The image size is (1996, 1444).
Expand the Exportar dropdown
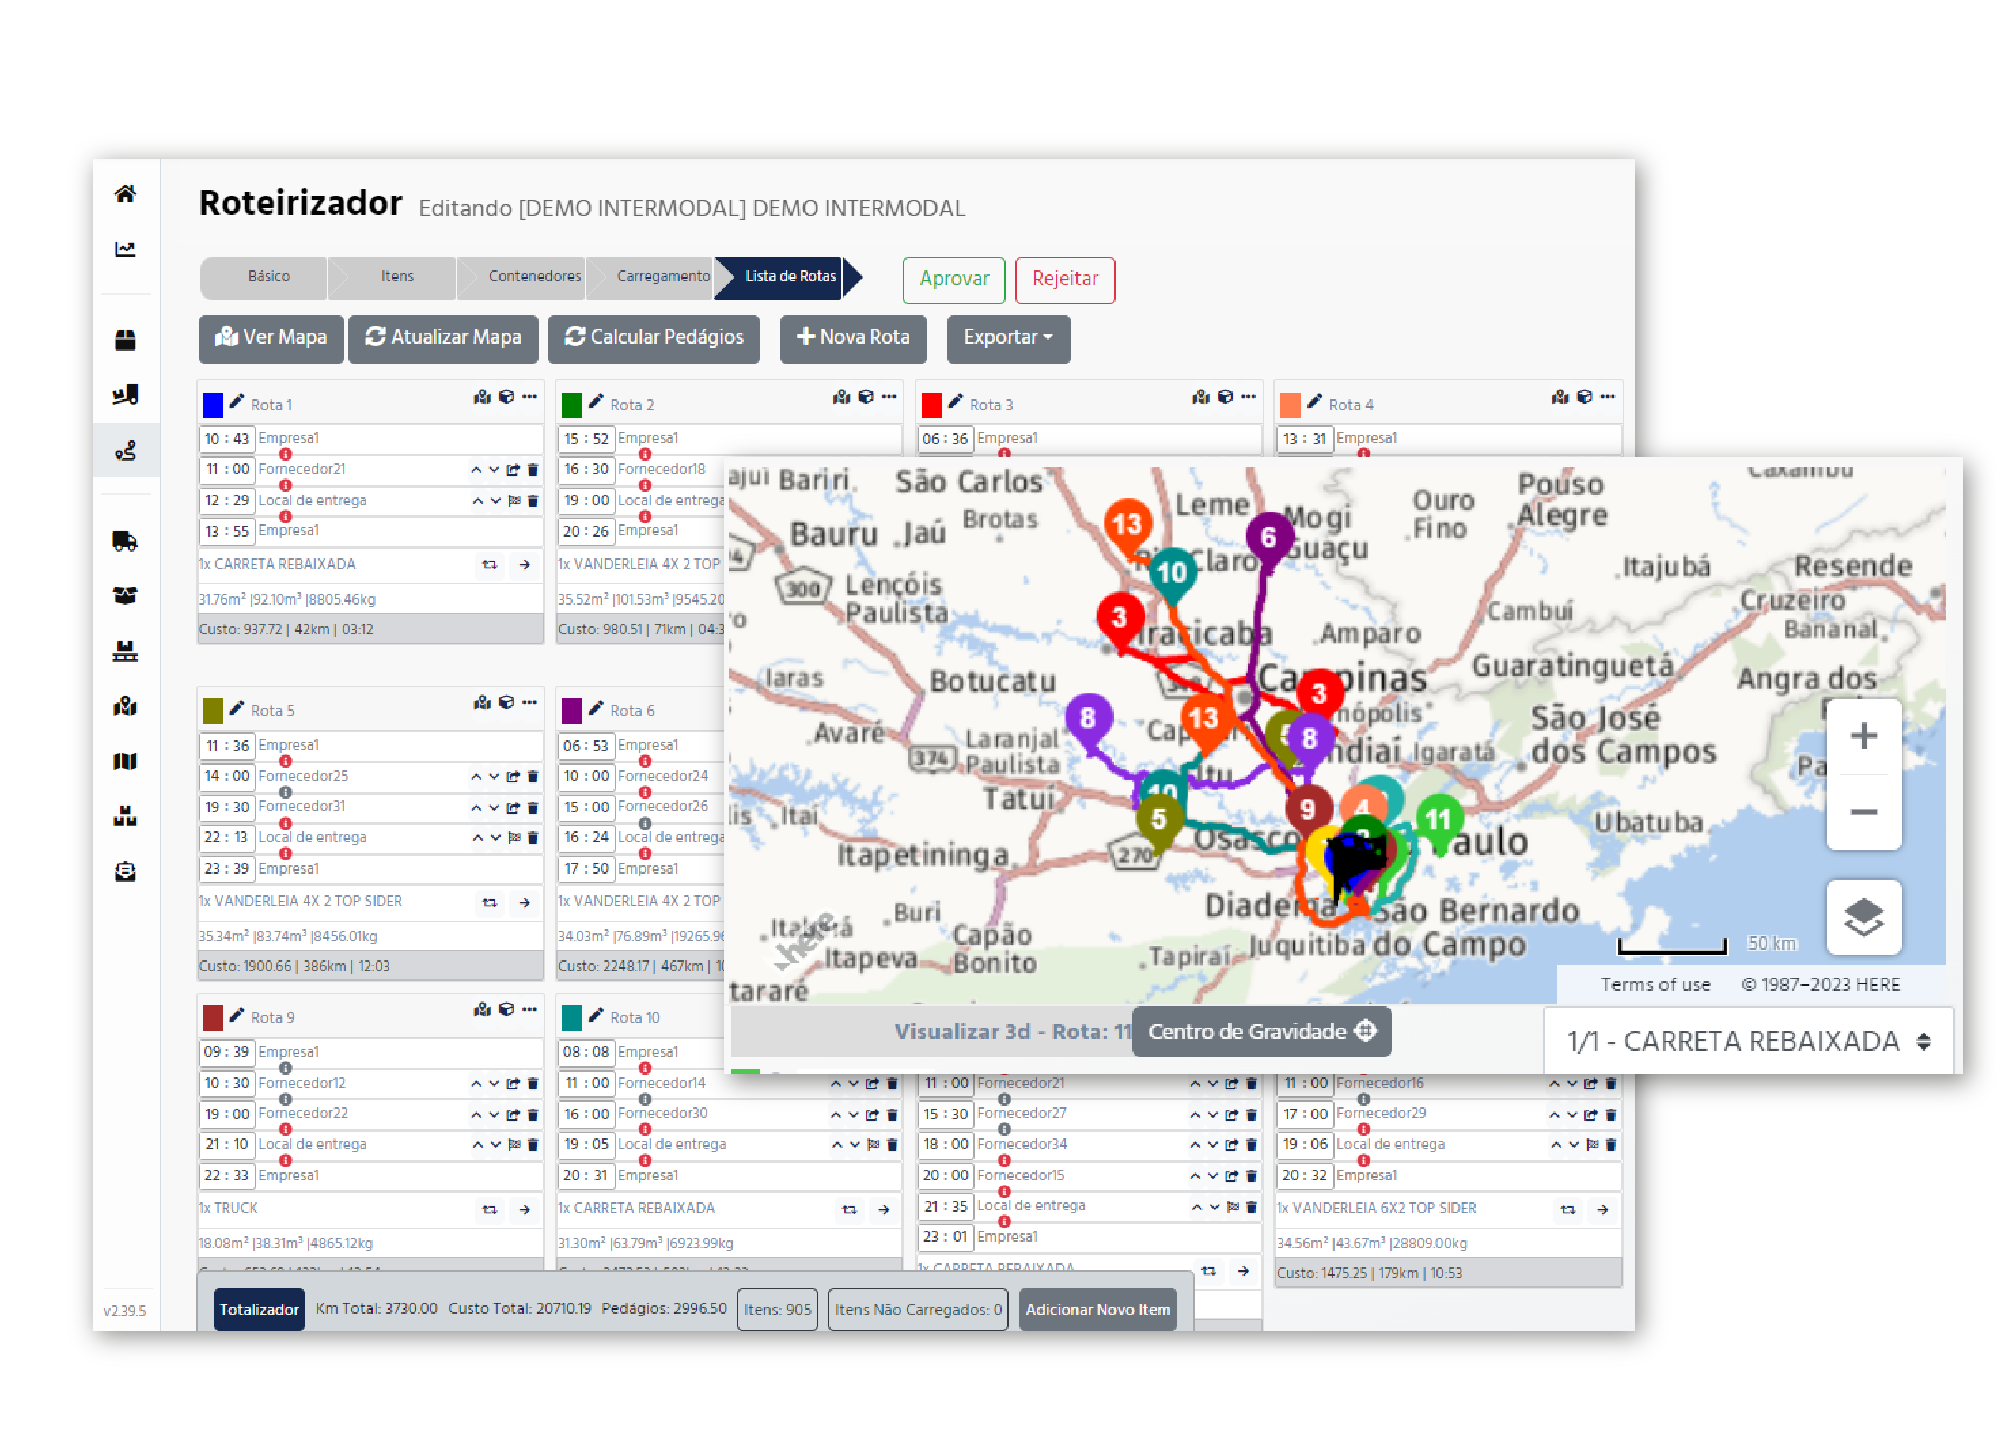coord(1007,338)
